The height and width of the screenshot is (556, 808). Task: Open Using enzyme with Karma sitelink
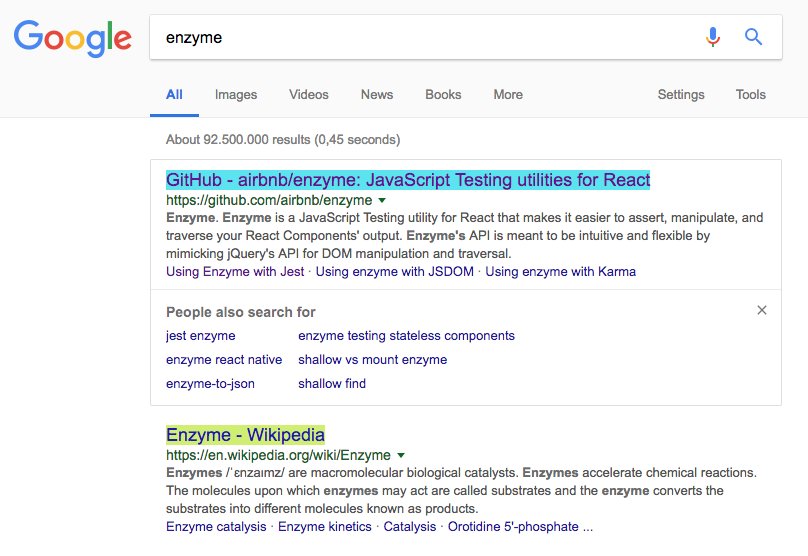[561, 272]
